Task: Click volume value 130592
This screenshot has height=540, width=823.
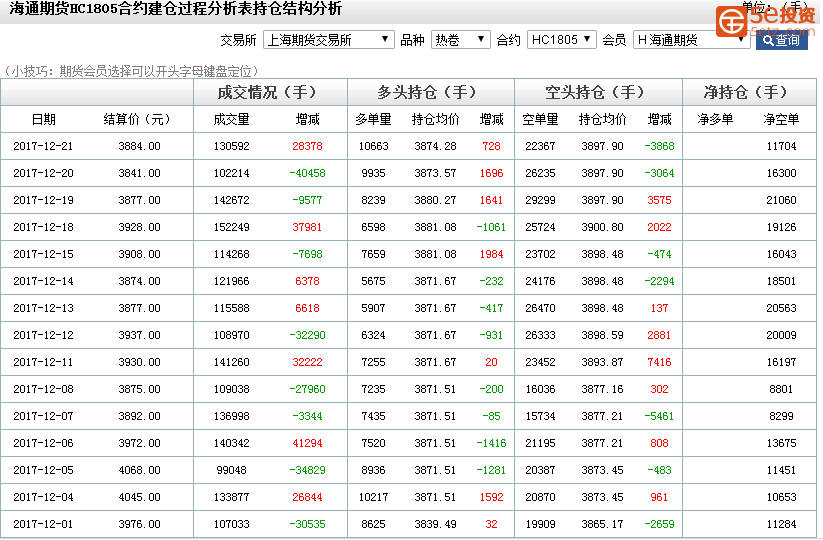Action: tap(231, 146)
